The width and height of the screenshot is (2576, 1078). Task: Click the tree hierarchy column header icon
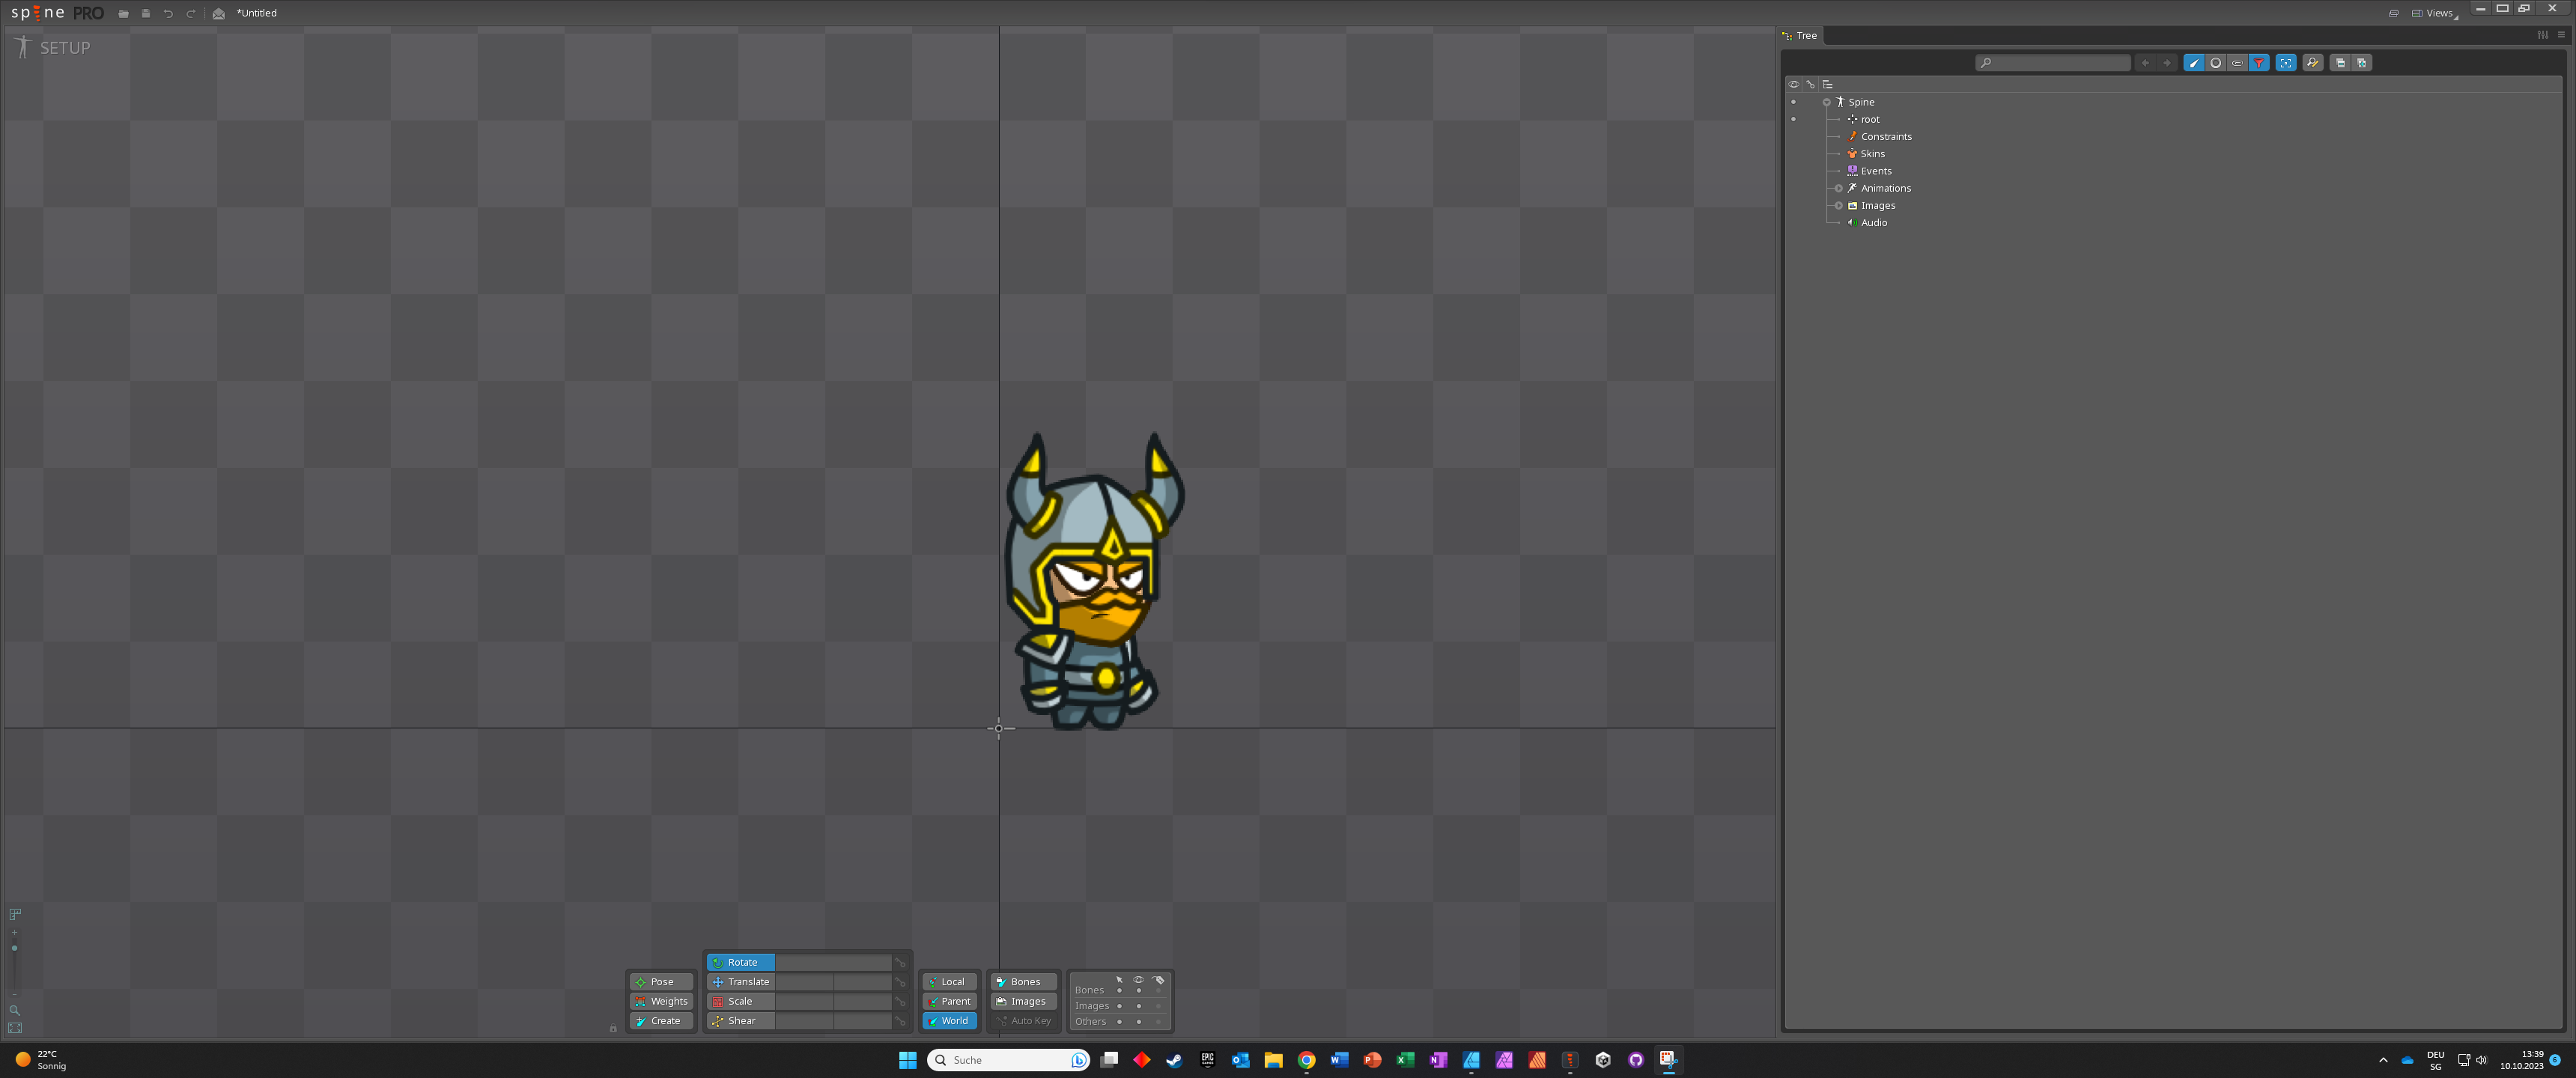(x=1828, y=84)
